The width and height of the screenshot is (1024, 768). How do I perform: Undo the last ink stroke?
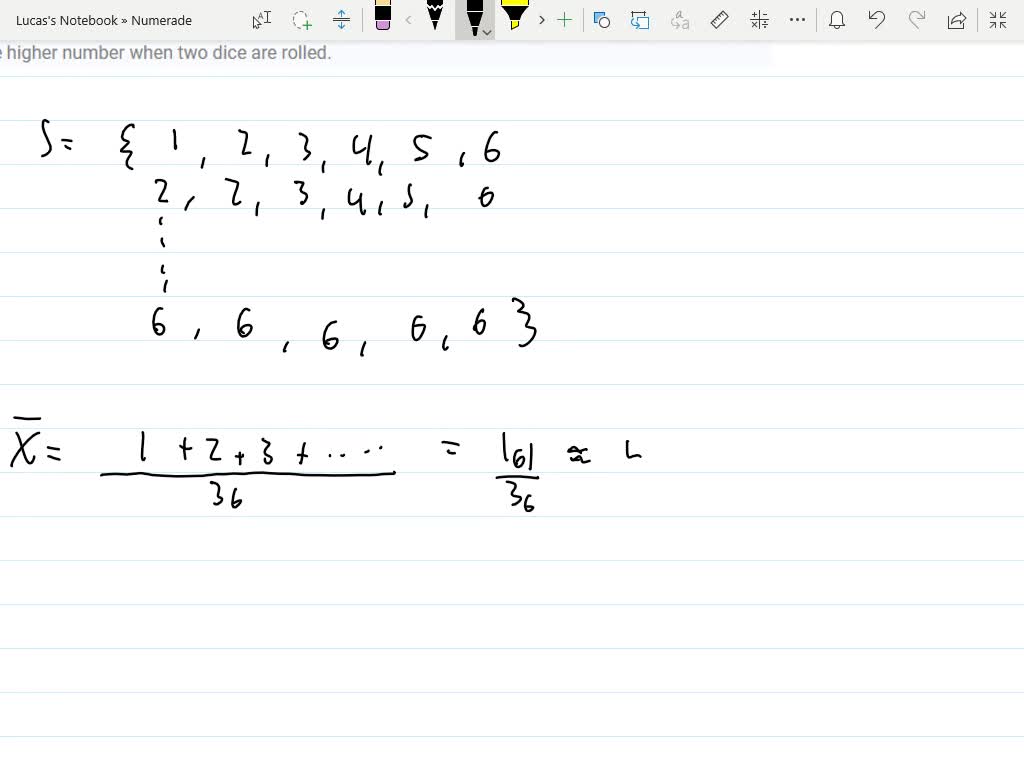pos(877,20)
